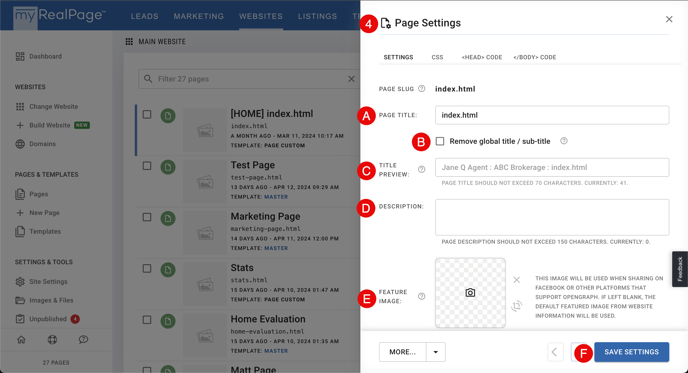688x373 pixels.
Task: Click the Stats page title
Action: (x=242, y=268)
